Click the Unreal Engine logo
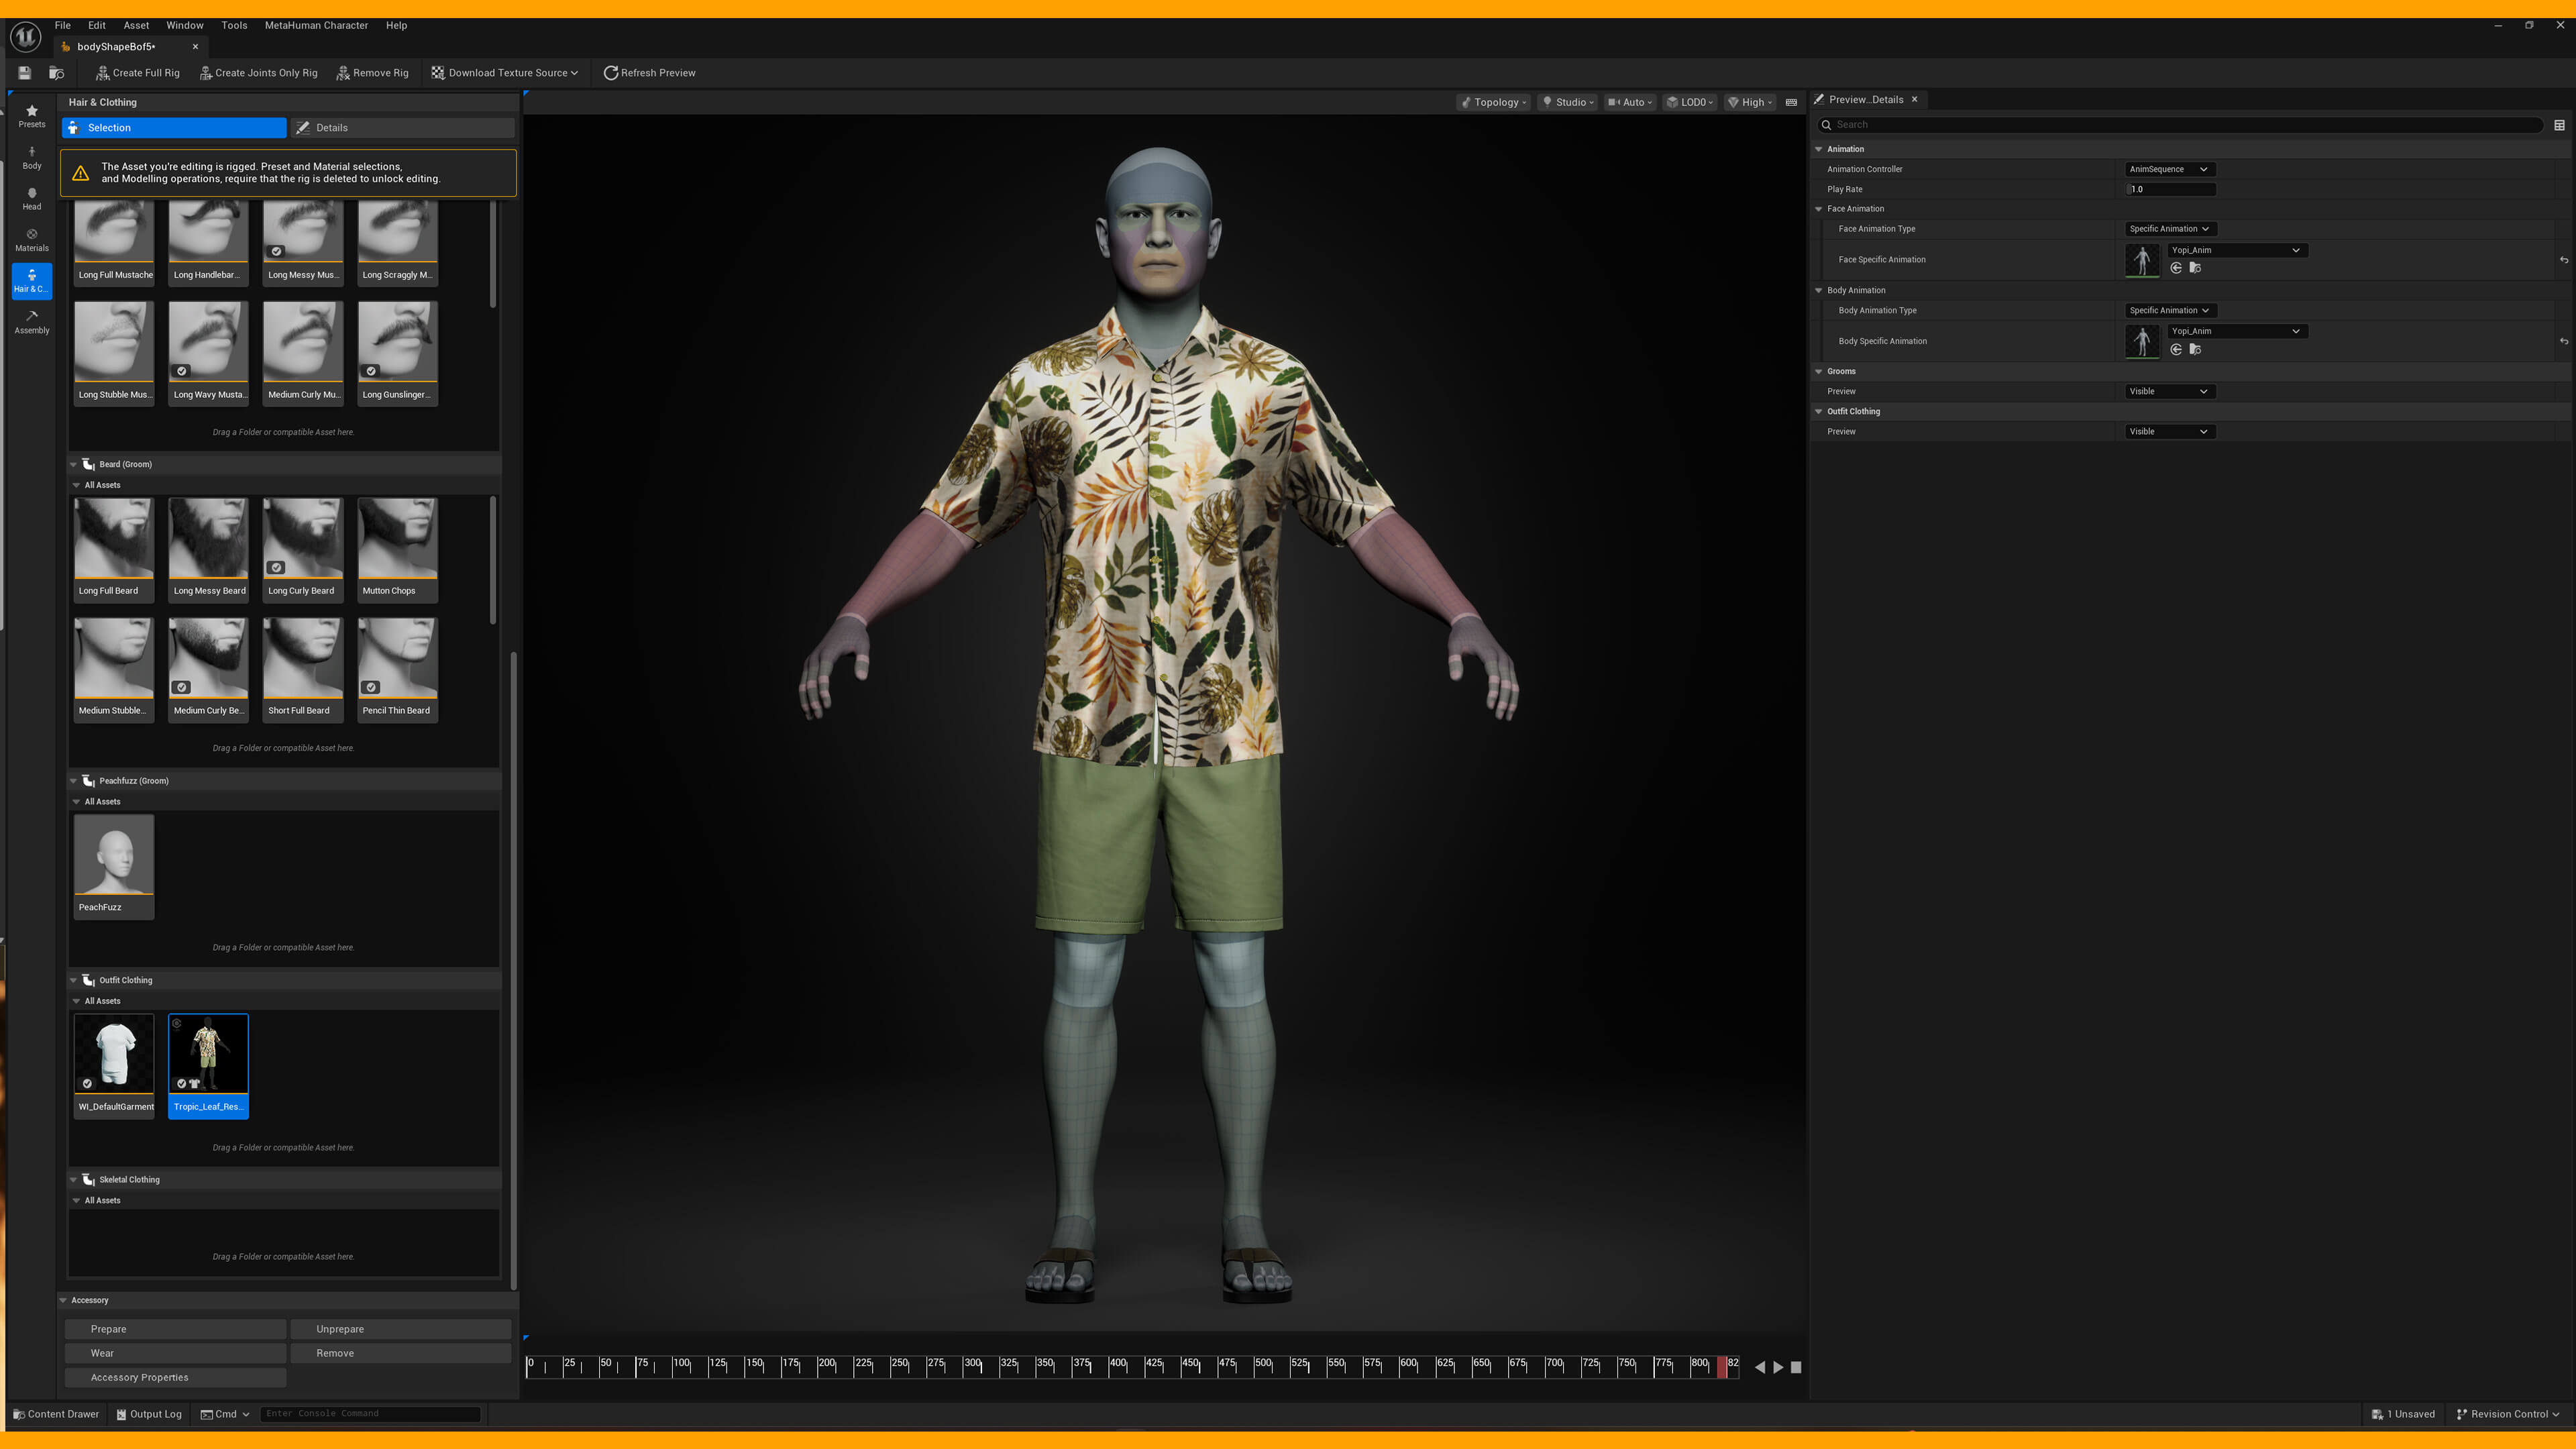The height and width of the screenshot is (1449, 2576). (25, 37)
